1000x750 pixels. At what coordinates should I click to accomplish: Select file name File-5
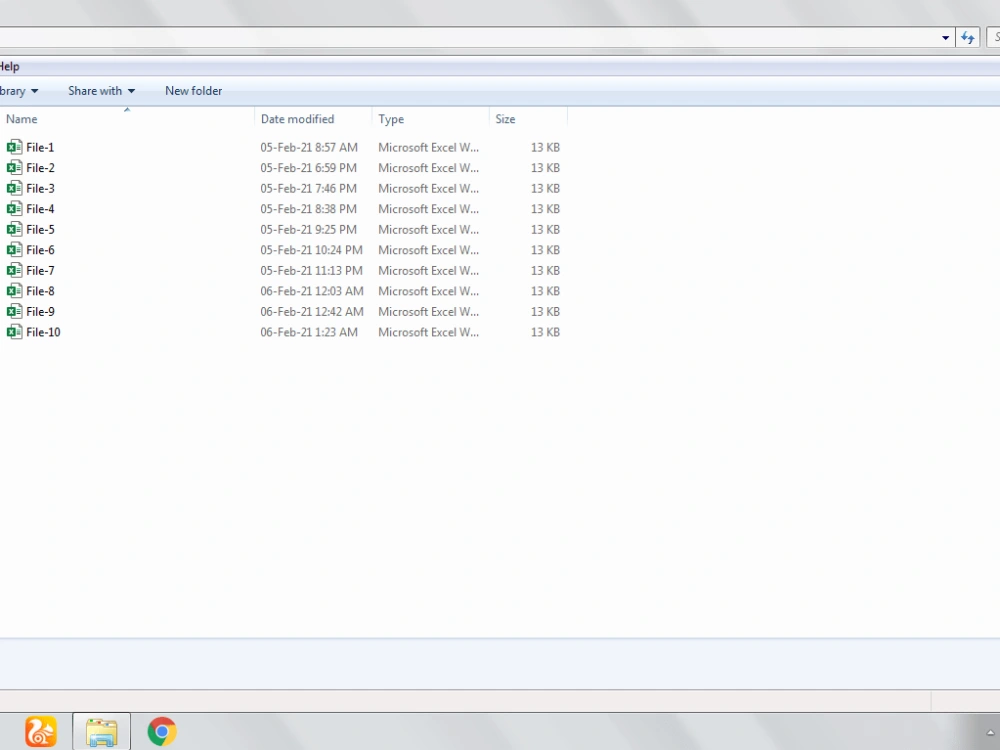[40, 229]
